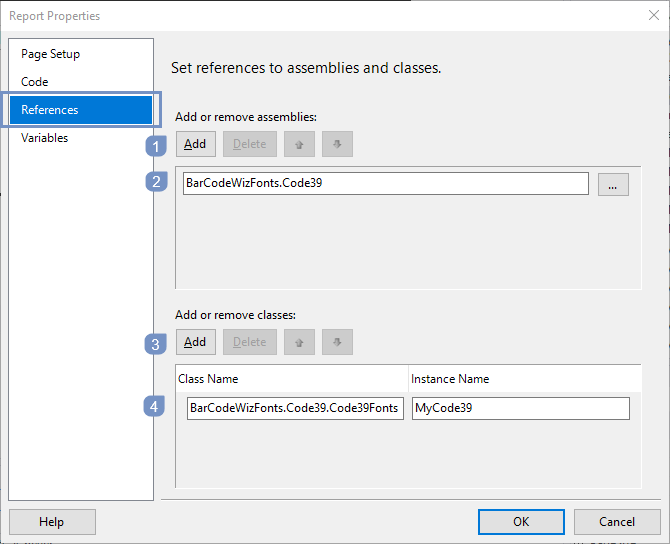Select the References page
The width and height of the screenshot is (670, 544).
pyautogui.click(x=81, y=110)
